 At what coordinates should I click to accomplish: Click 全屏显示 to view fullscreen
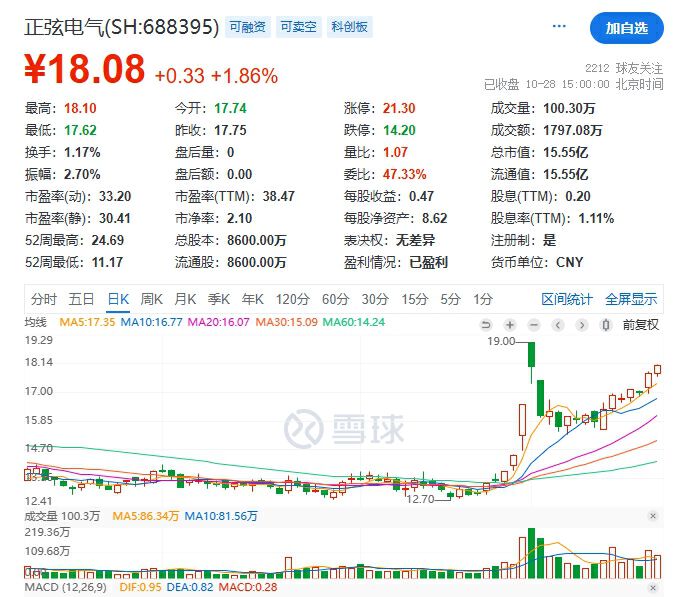(631, 299)
